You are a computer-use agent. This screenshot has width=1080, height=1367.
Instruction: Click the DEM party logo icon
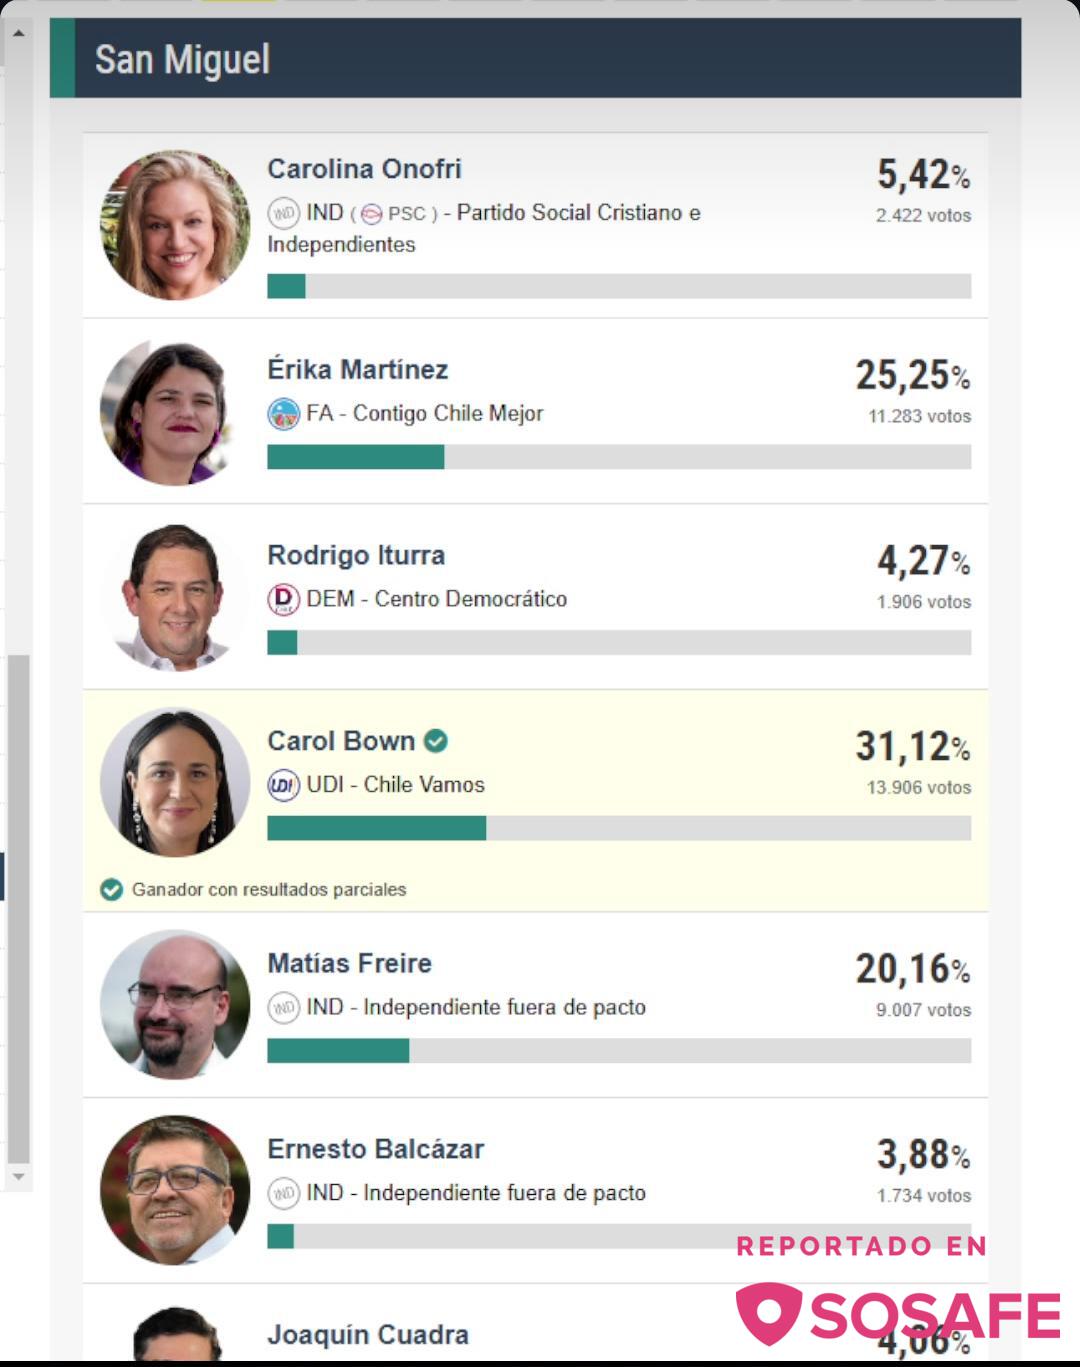point(284,599)
